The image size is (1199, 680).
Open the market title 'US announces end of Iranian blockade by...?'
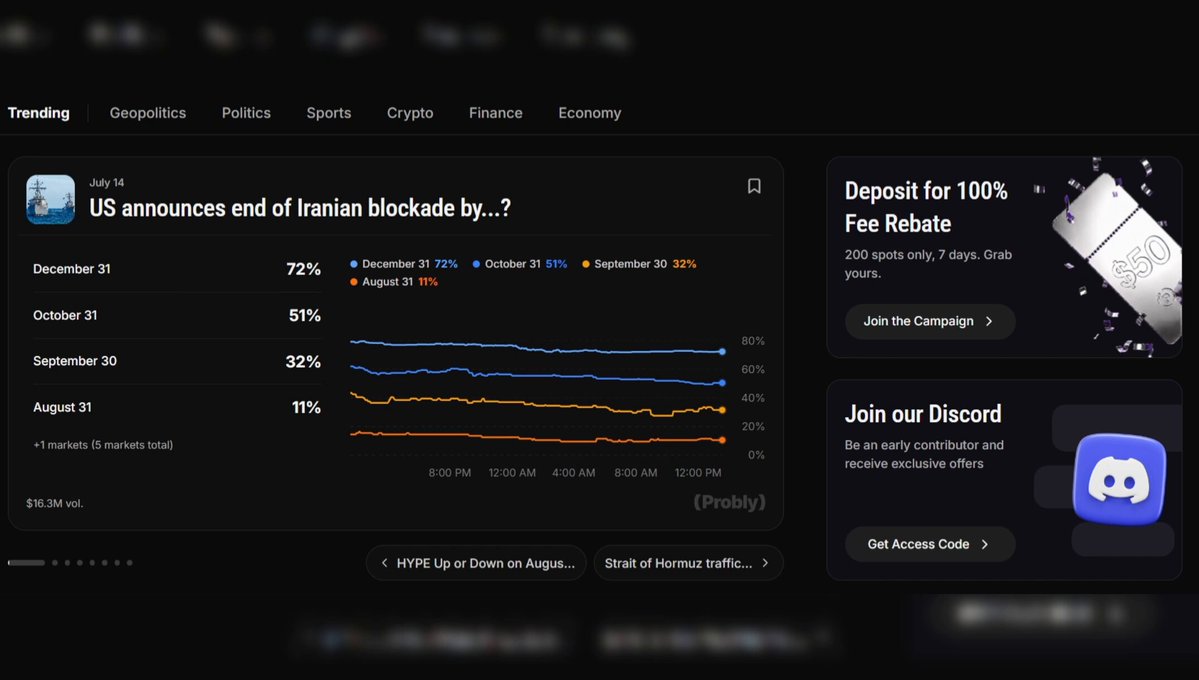pyautogui.click(x=300, y=208)
